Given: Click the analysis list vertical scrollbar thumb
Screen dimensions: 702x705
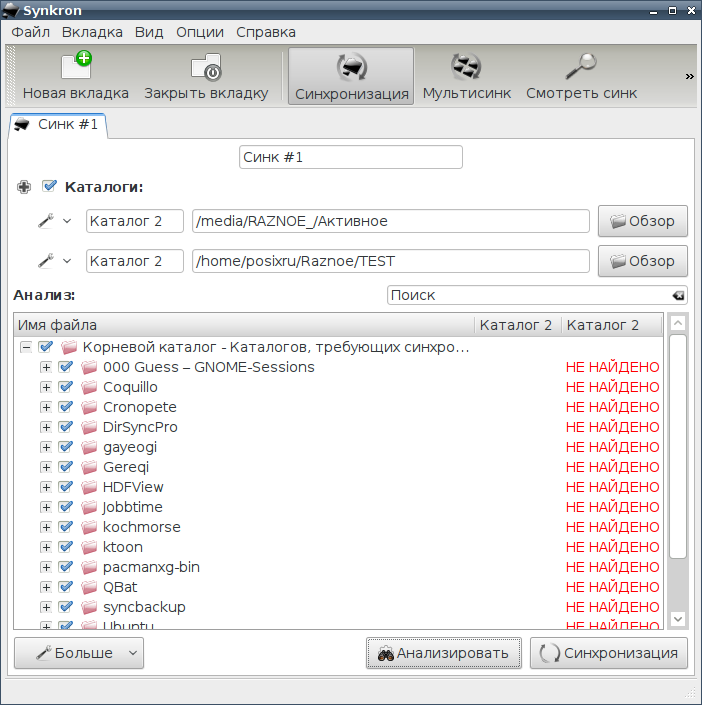Looking at the screenshot, I should pos(678,446).
